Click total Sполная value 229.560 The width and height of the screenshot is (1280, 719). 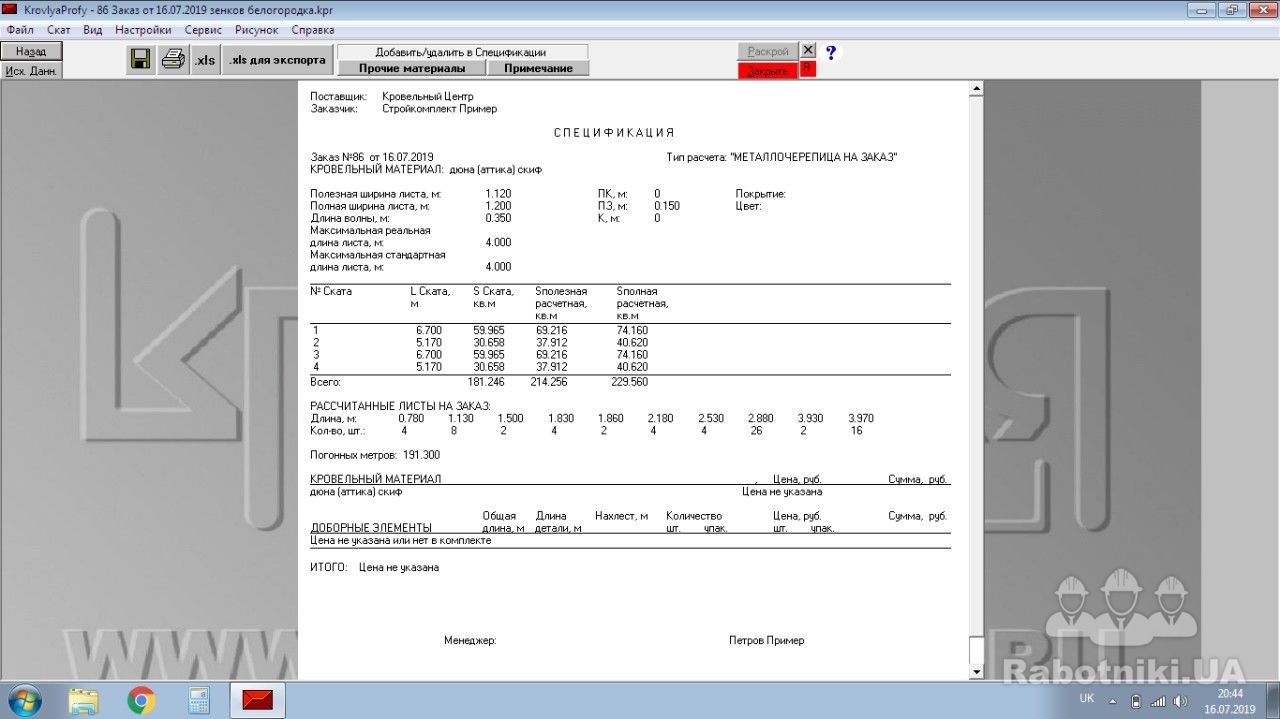(629, 382)
